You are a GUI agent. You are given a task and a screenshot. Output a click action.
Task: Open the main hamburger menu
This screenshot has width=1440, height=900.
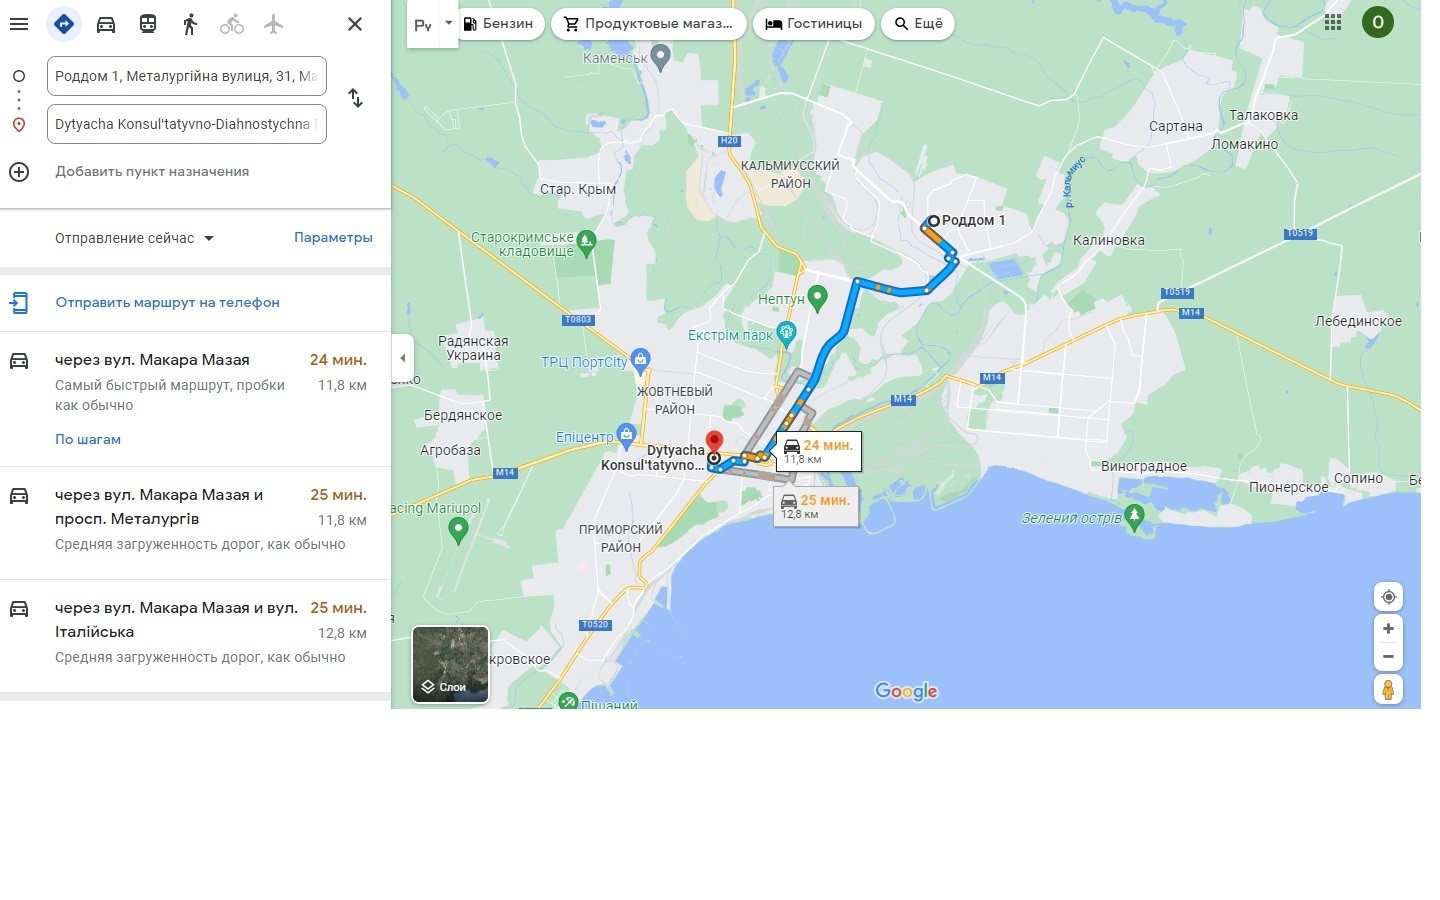[19, 24]
